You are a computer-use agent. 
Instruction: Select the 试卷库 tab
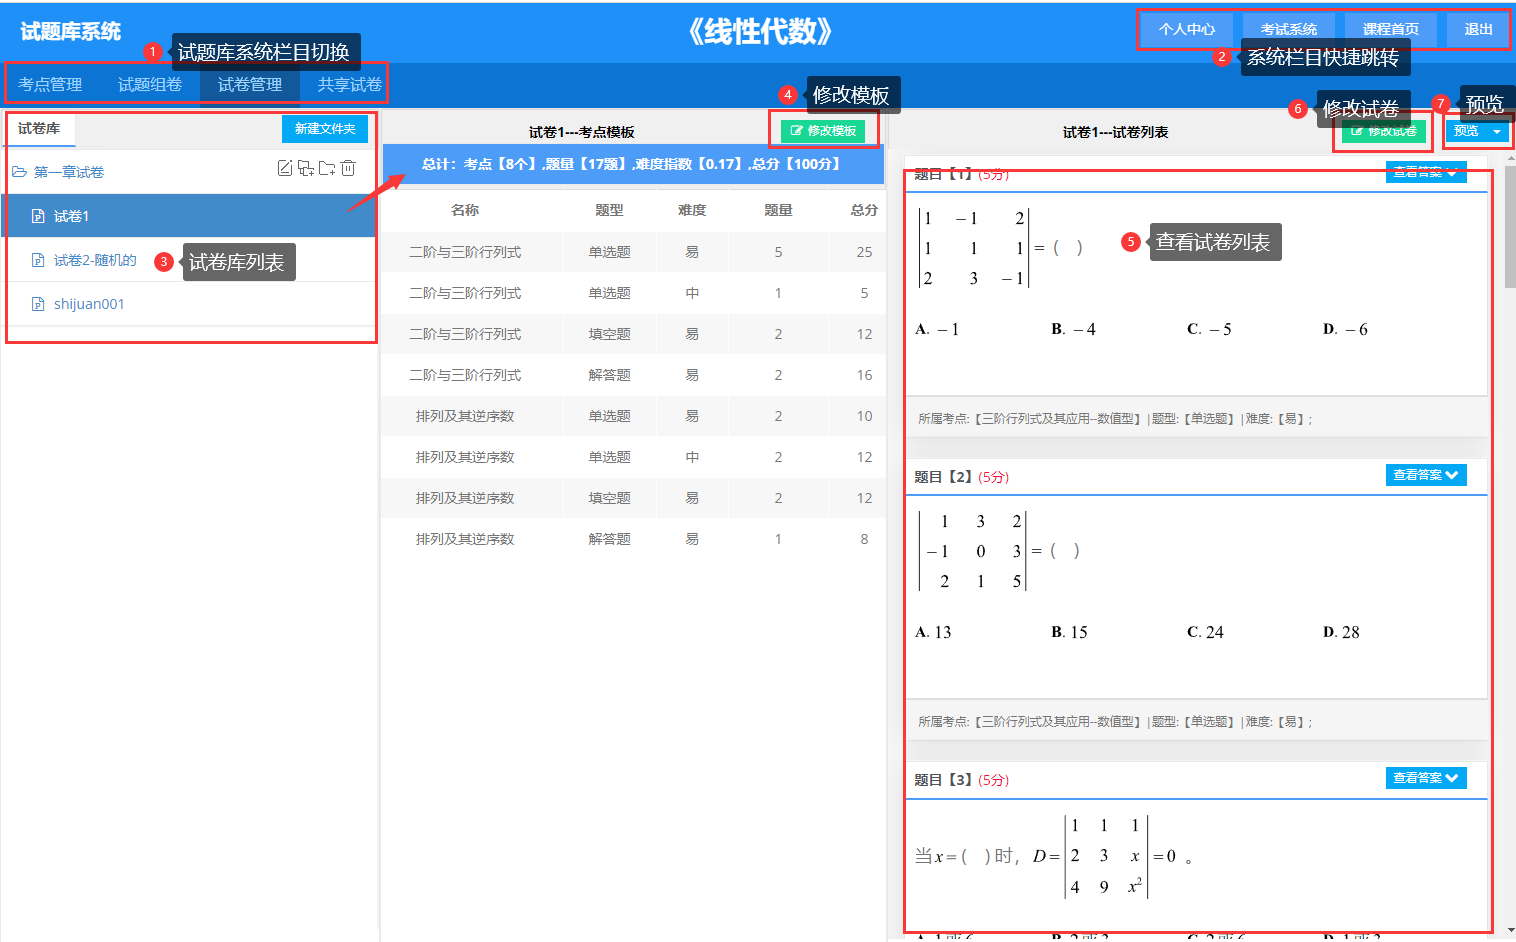39,128
